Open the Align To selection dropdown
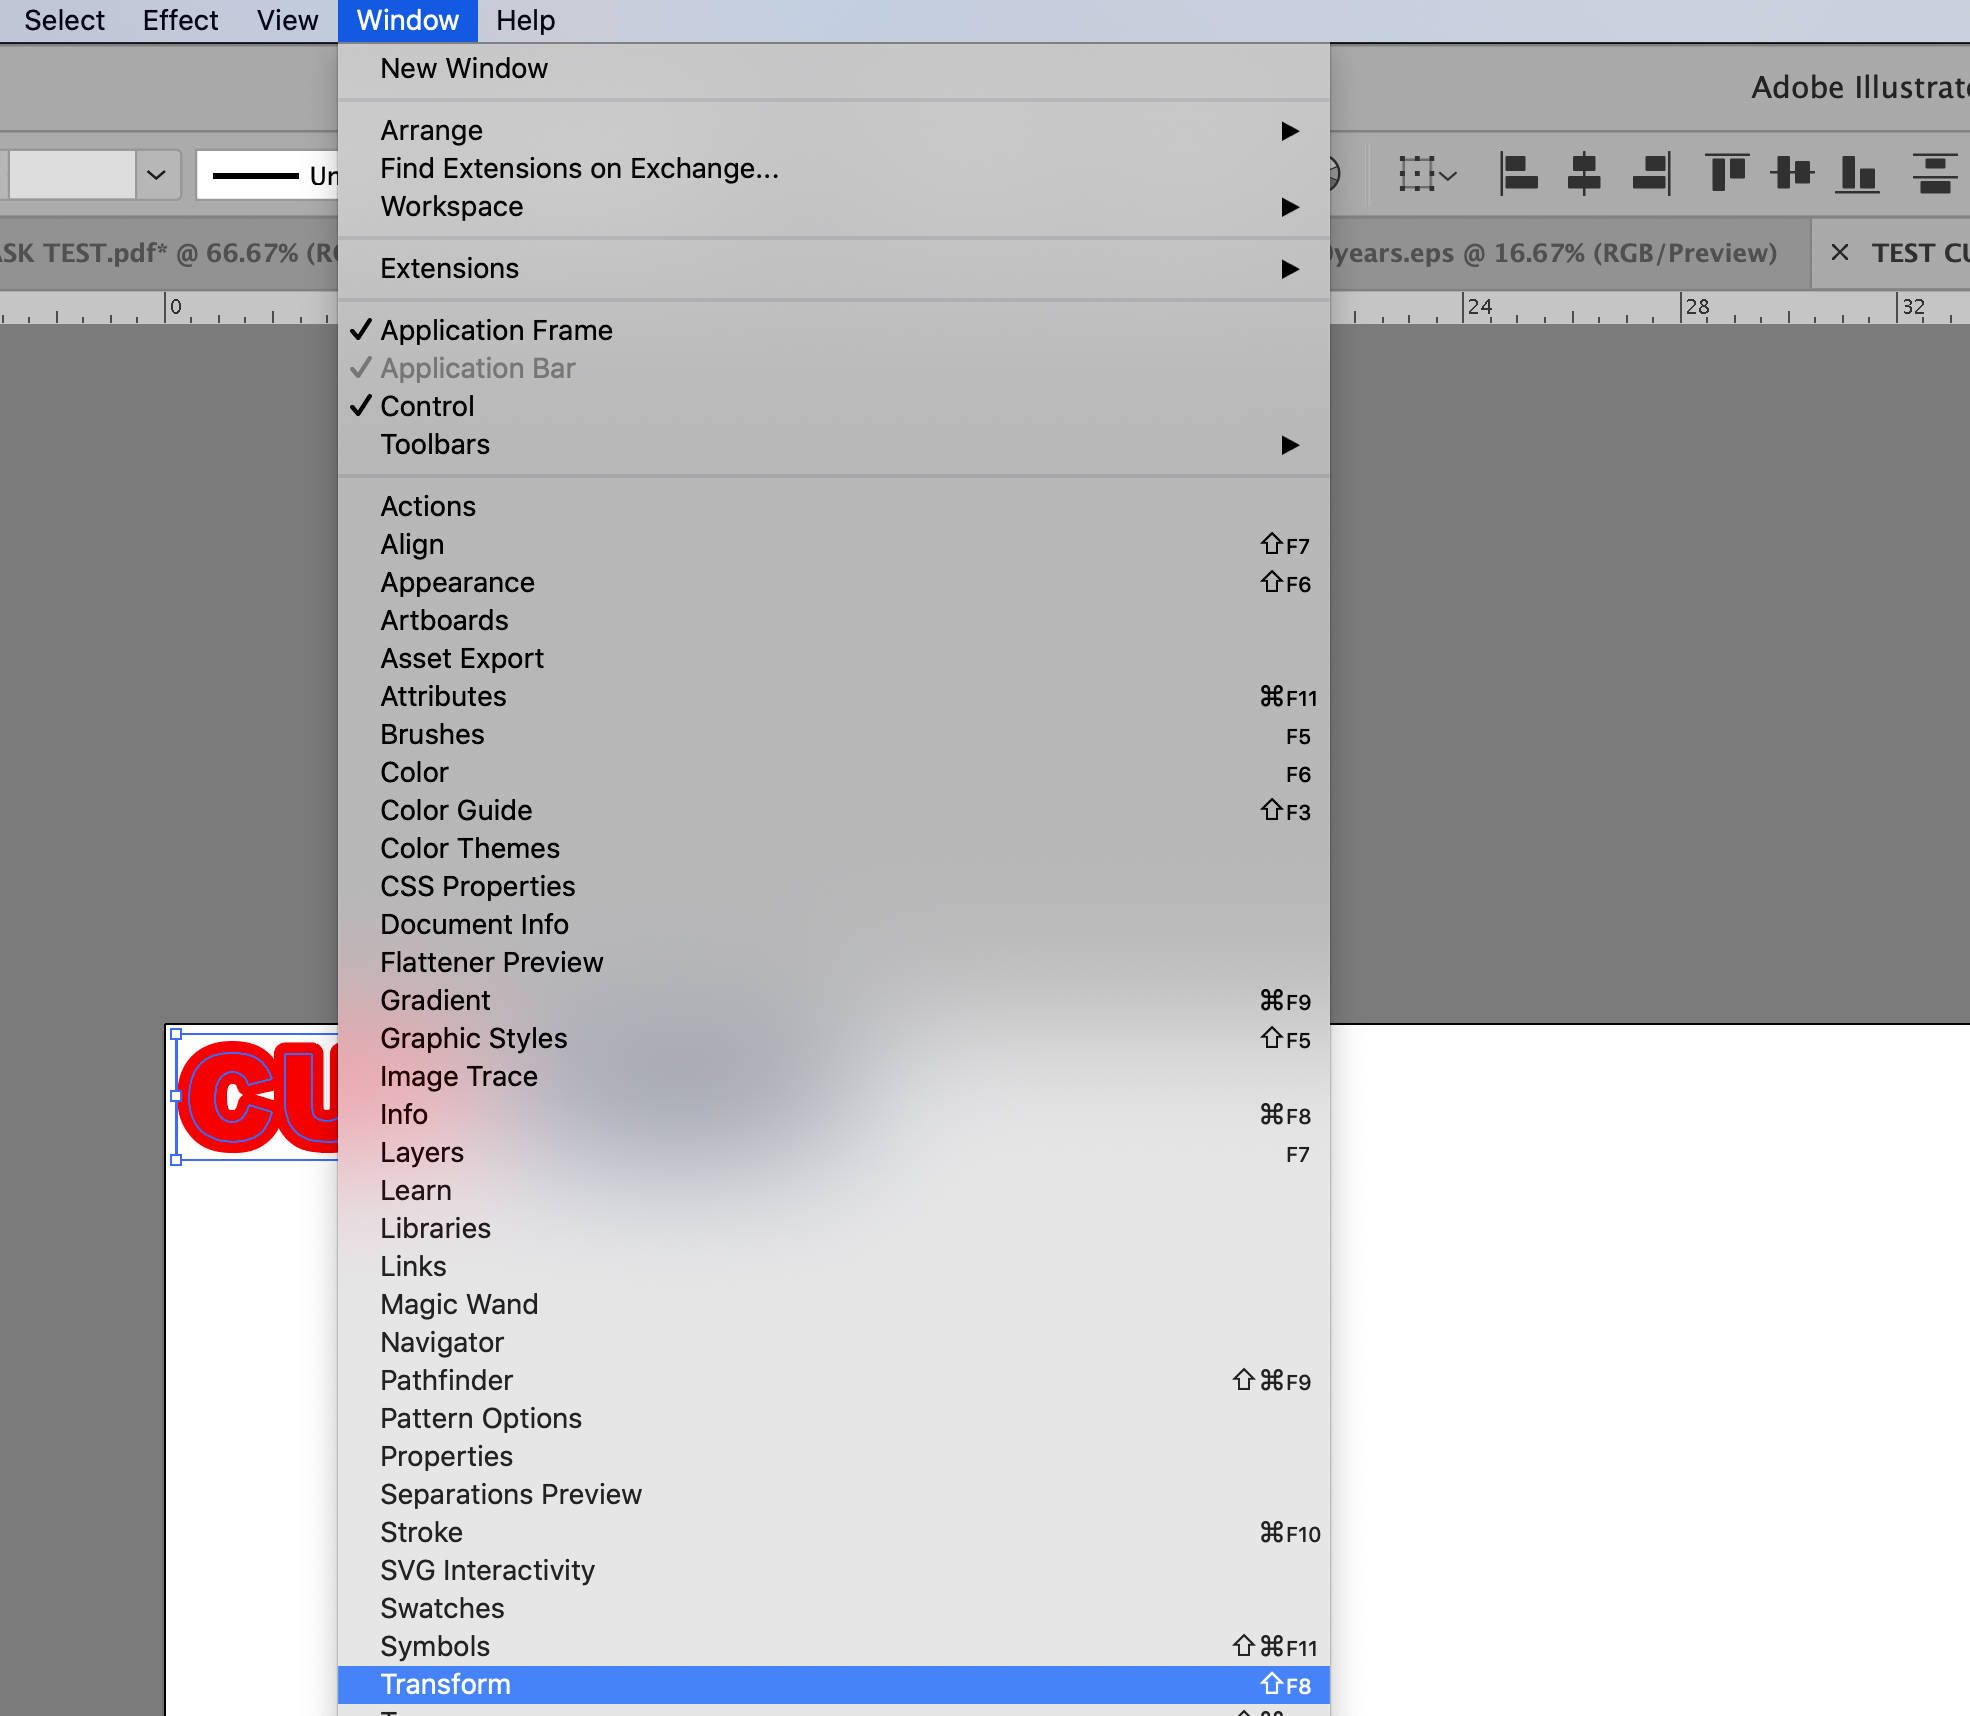The width and height of the screenshot is (1970, 1716). [x=1427, y=175]
